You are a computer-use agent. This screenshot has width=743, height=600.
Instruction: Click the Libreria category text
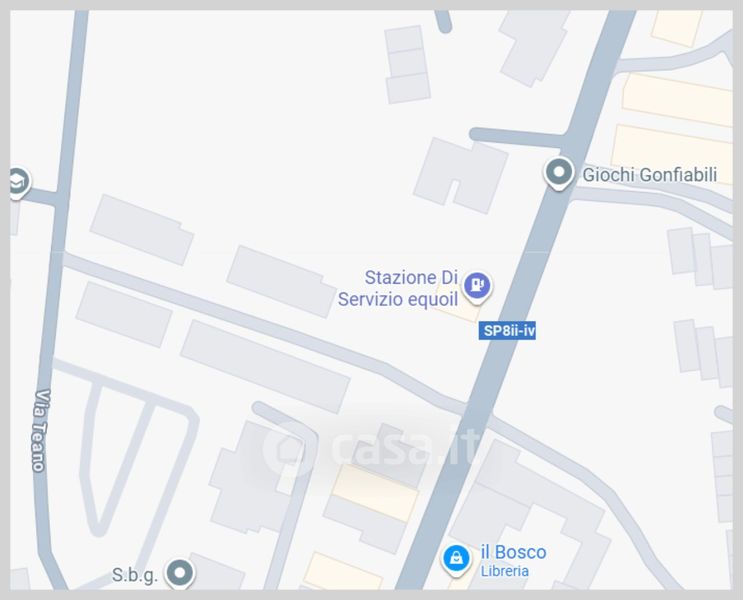(x=505, y=571)
